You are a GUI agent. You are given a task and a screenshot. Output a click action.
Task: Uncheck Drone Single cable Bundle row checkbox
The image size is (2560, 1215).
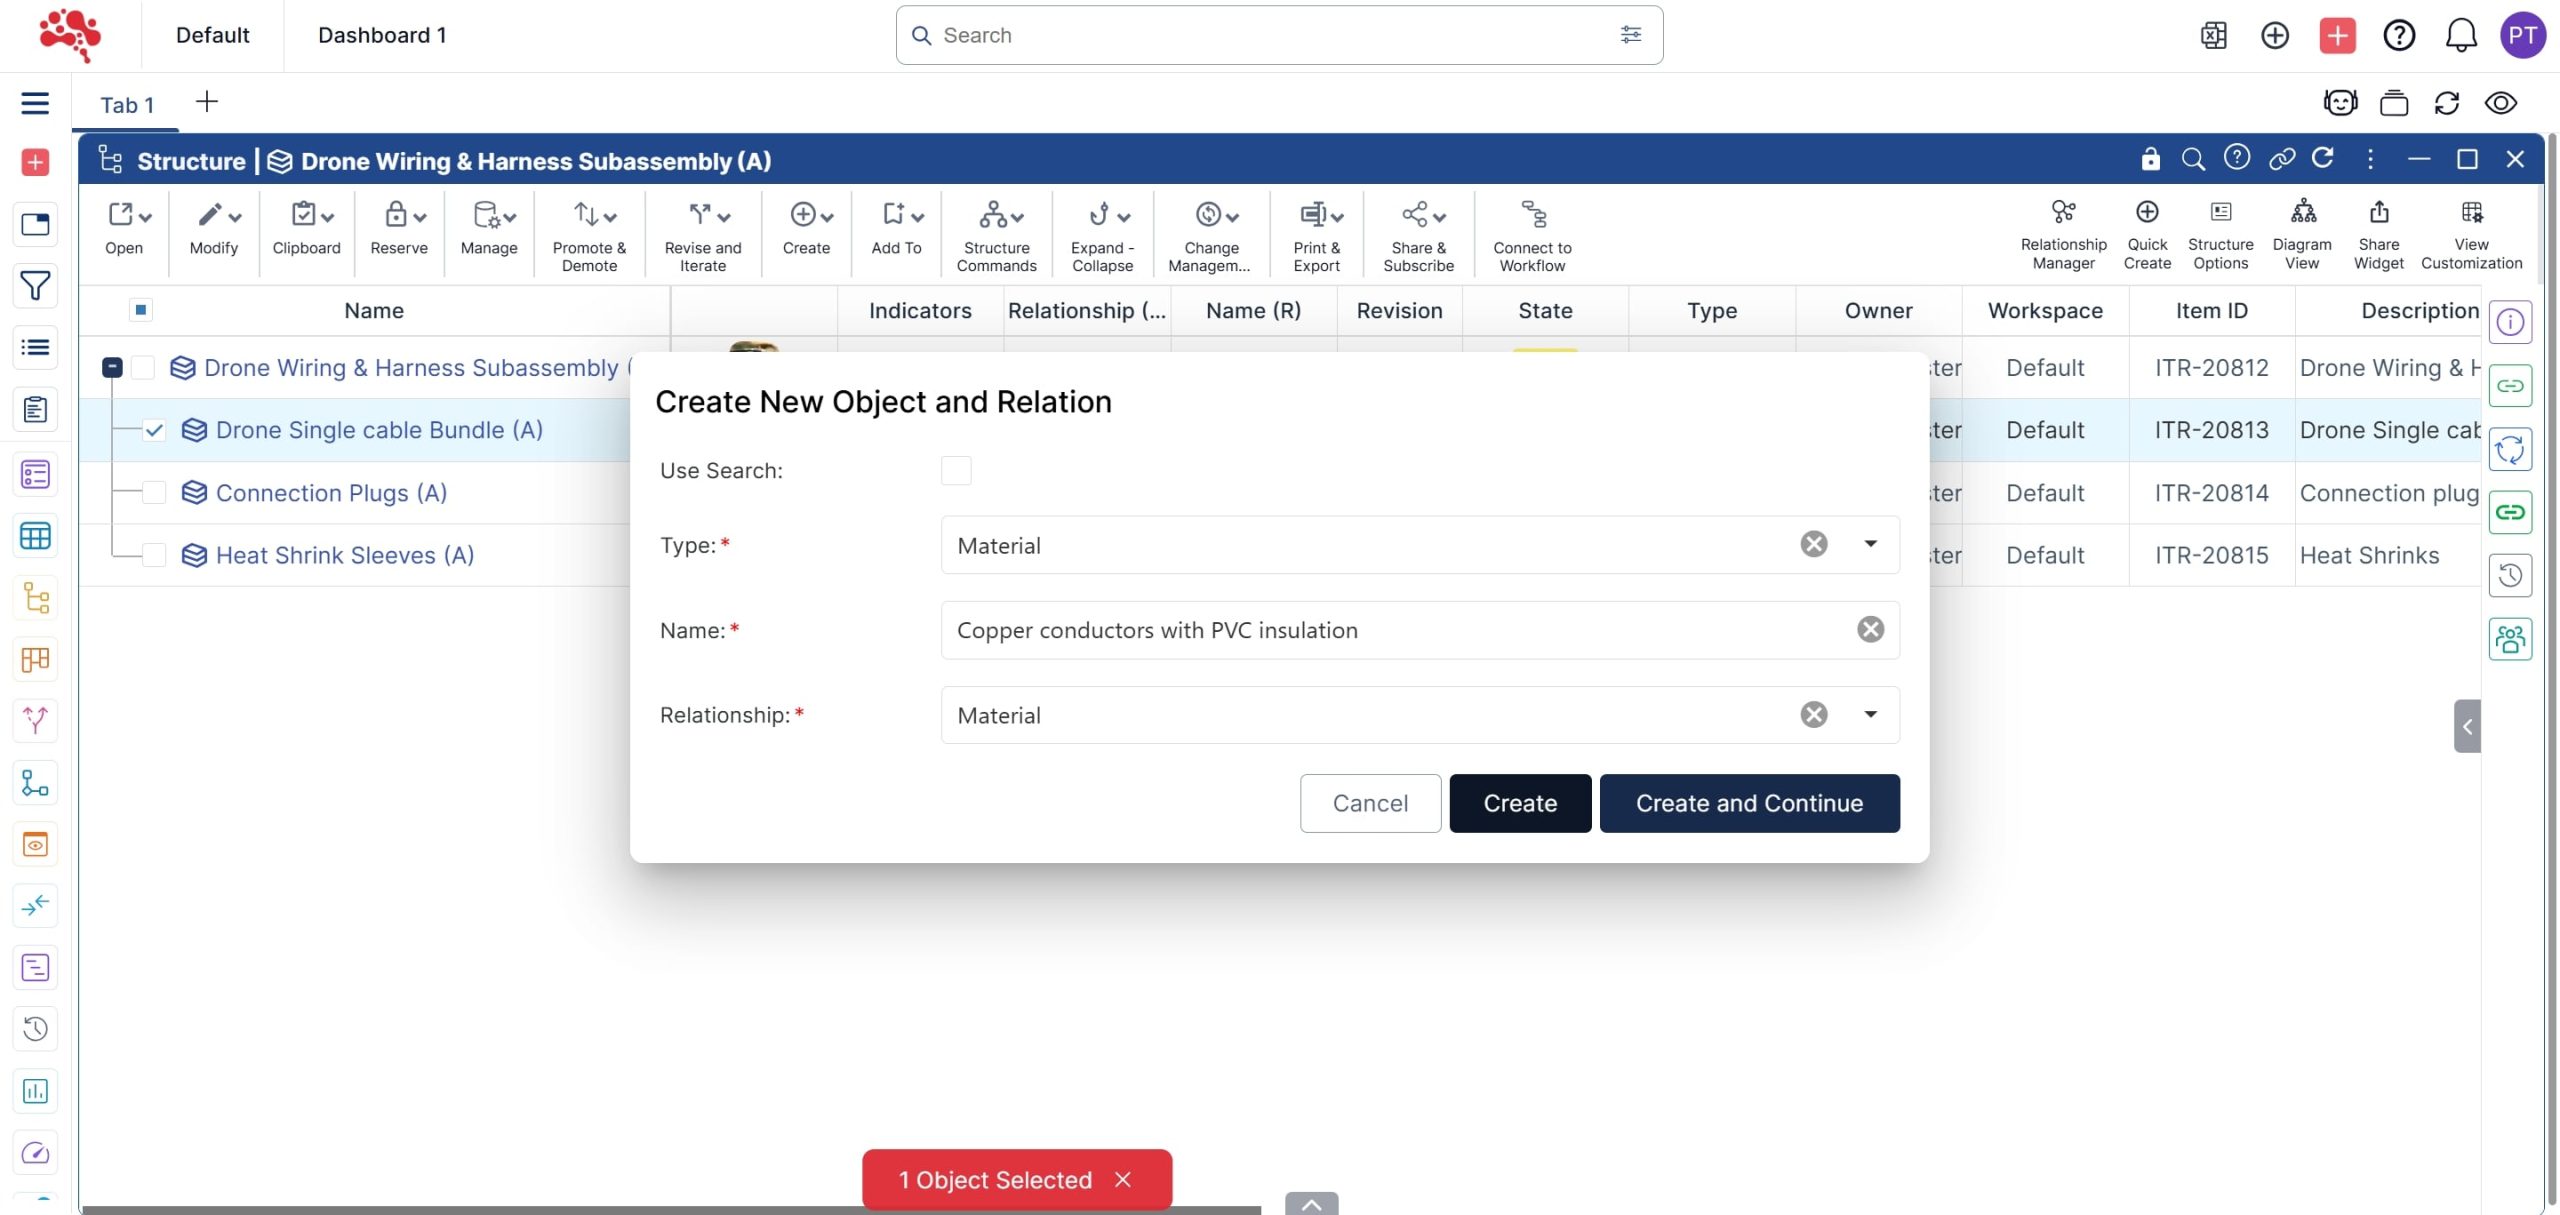click(x=154, y=431)
